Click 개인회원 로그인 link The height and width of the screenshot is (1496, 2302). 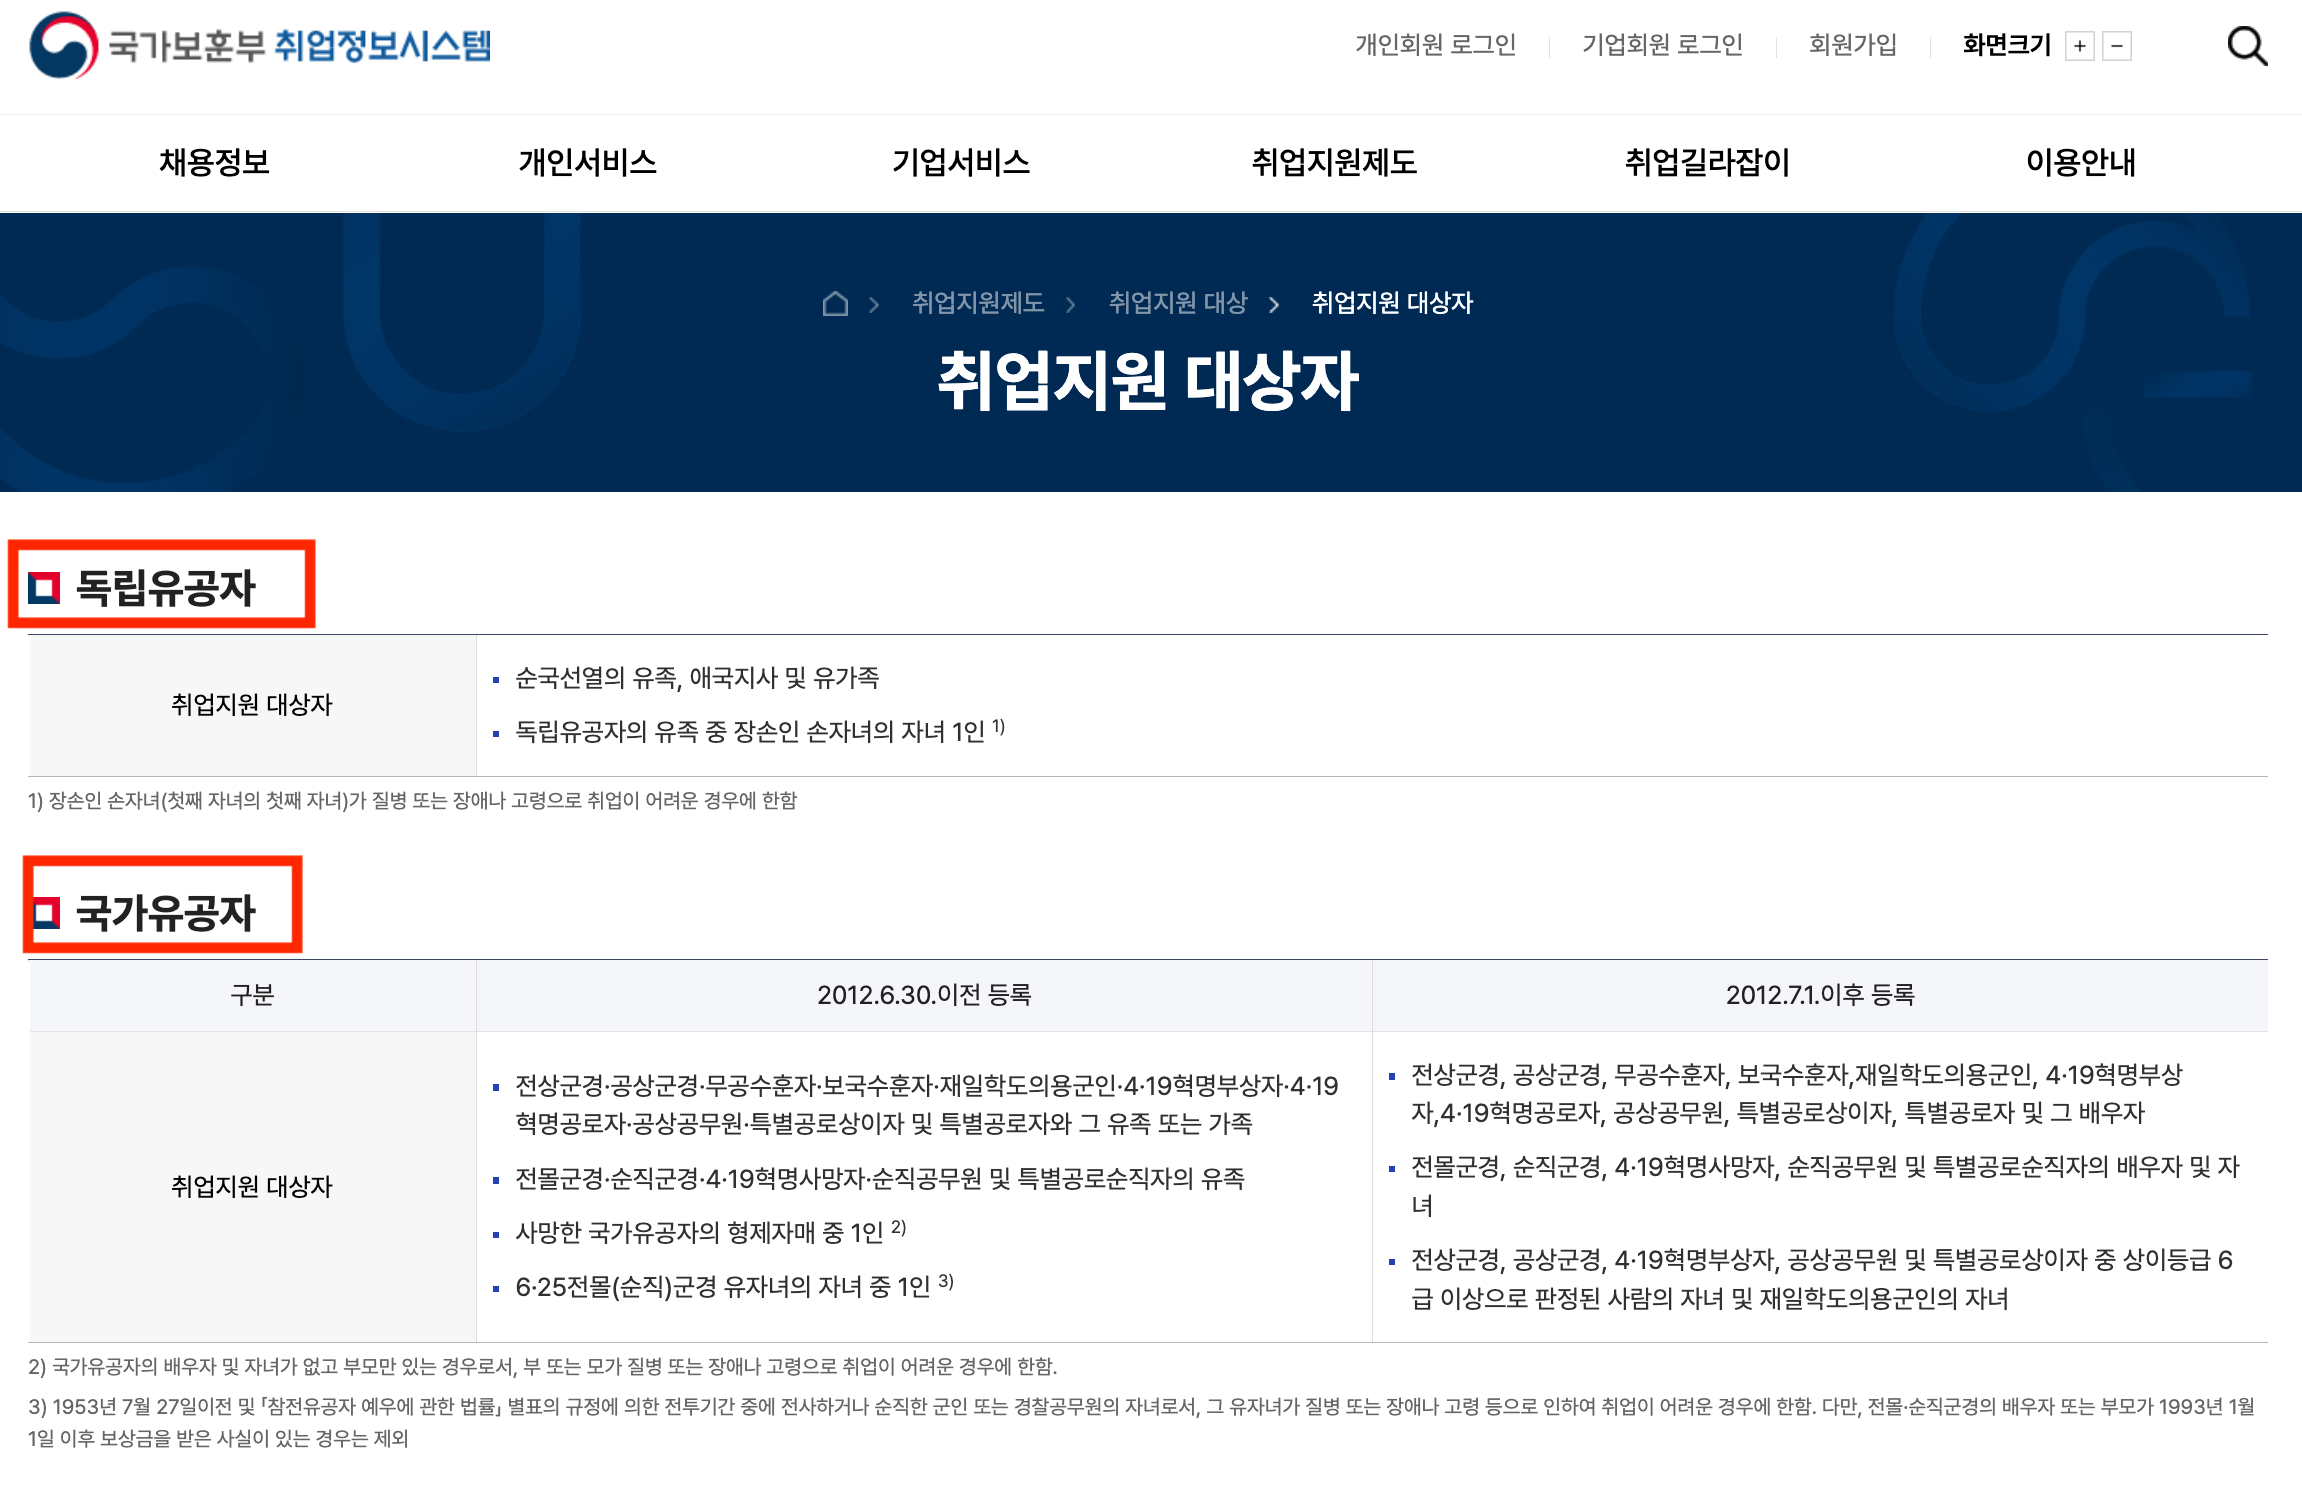[1435, 45]
